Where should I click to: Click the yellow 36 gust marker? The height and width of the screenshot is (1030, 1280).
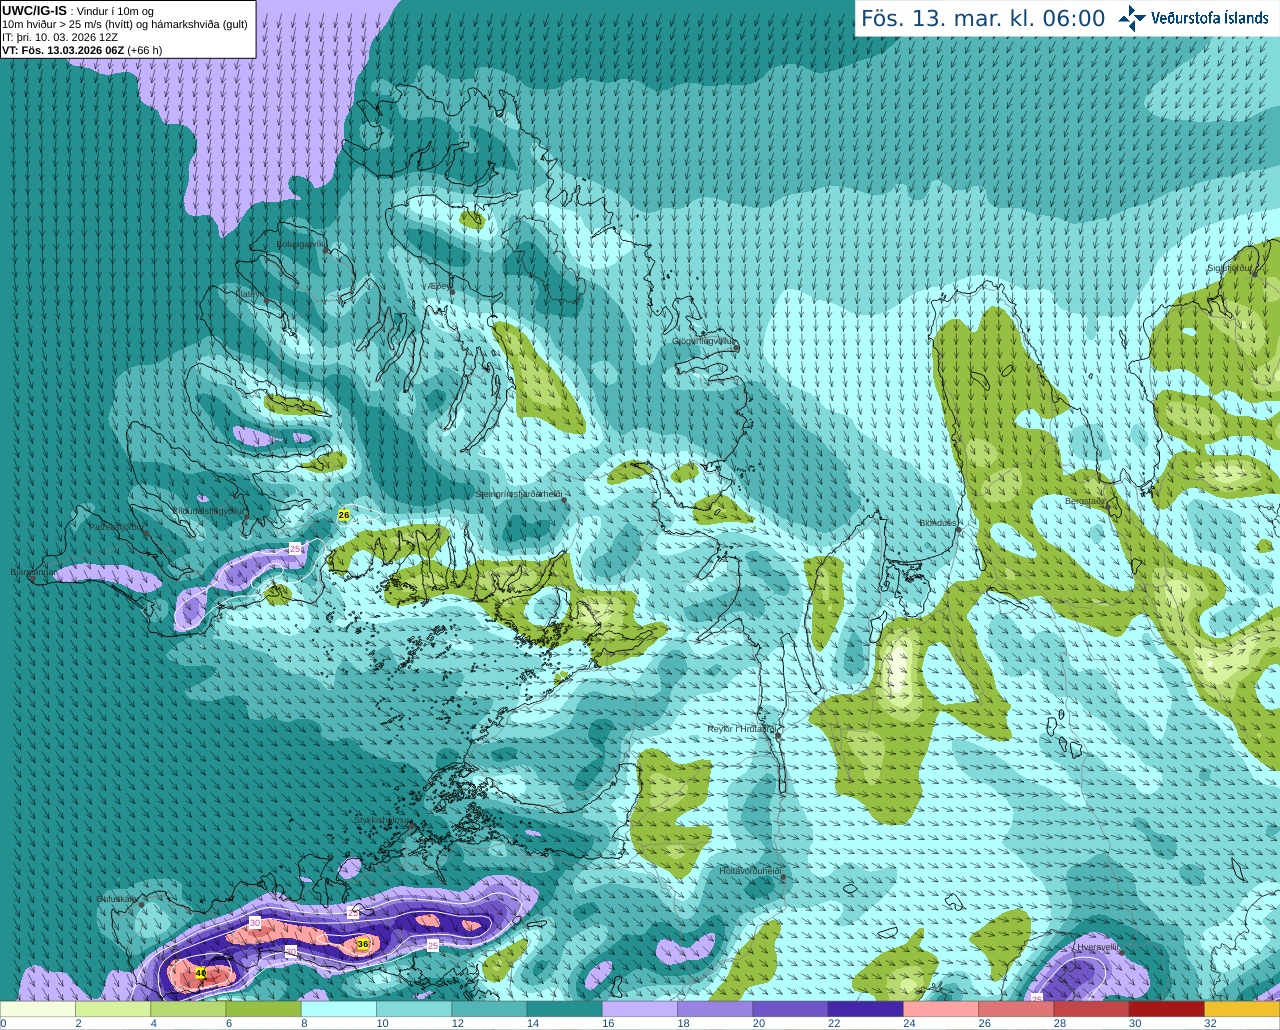pyautogui.click(x=362, y=943)
